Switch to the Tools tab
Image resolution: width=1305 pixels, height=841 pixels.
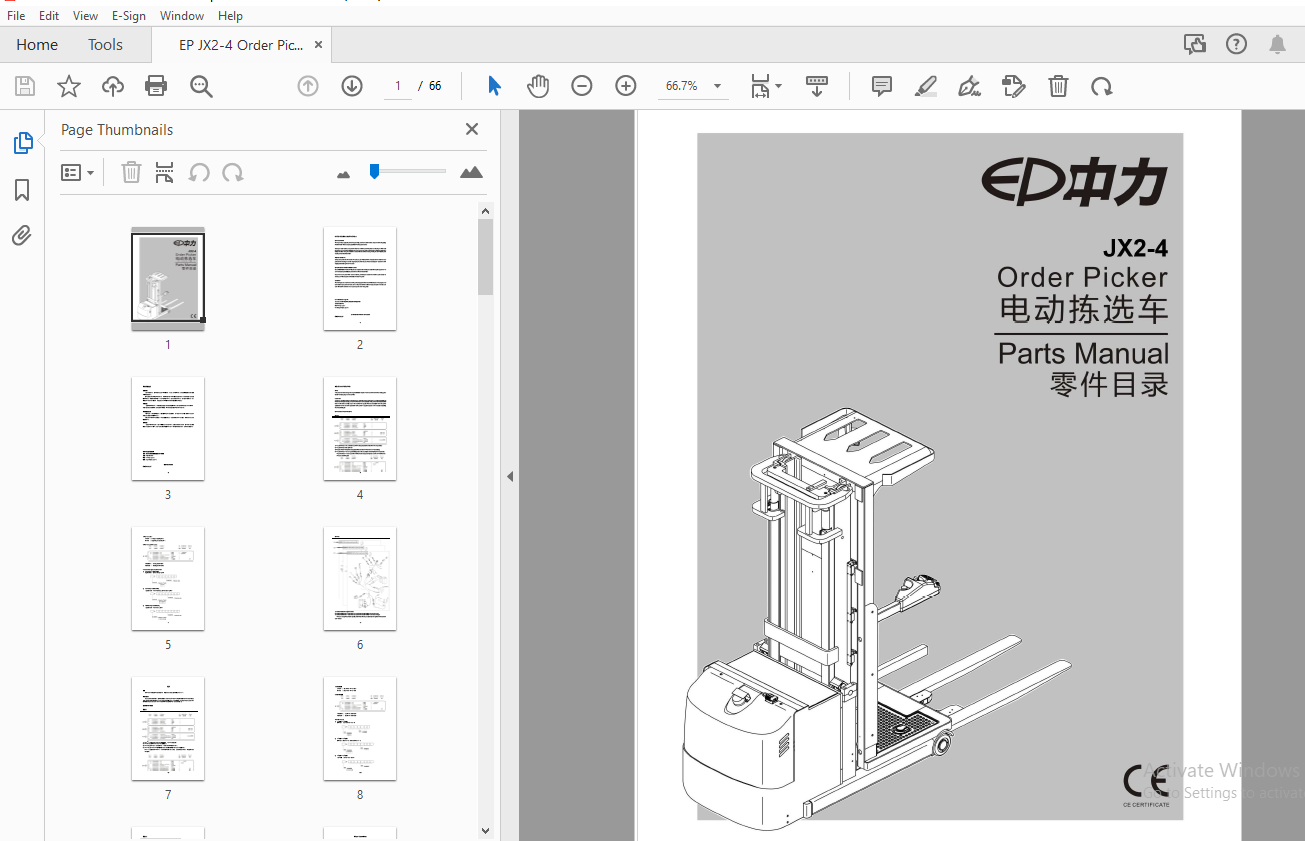[x=105, y=45]
